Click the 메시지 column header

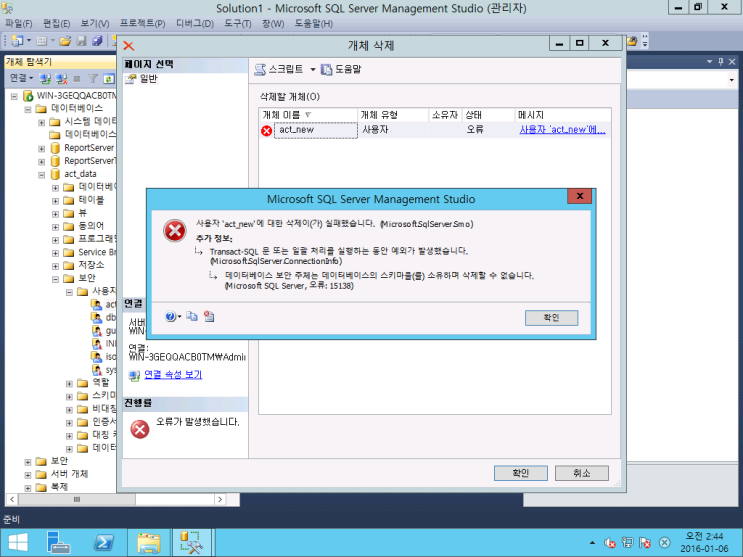563,115
